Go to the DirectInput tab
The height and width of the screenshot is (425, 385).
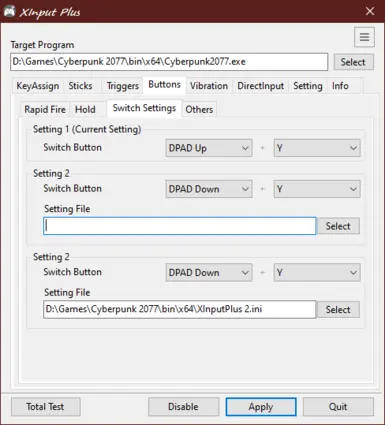click(261, 86)
